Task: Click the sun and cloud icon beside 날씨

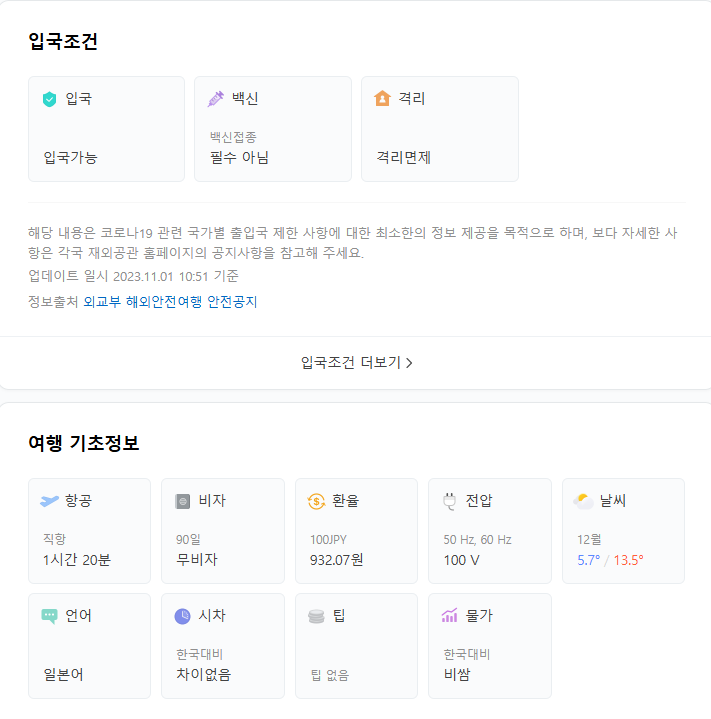Action: tap(583, 501)
